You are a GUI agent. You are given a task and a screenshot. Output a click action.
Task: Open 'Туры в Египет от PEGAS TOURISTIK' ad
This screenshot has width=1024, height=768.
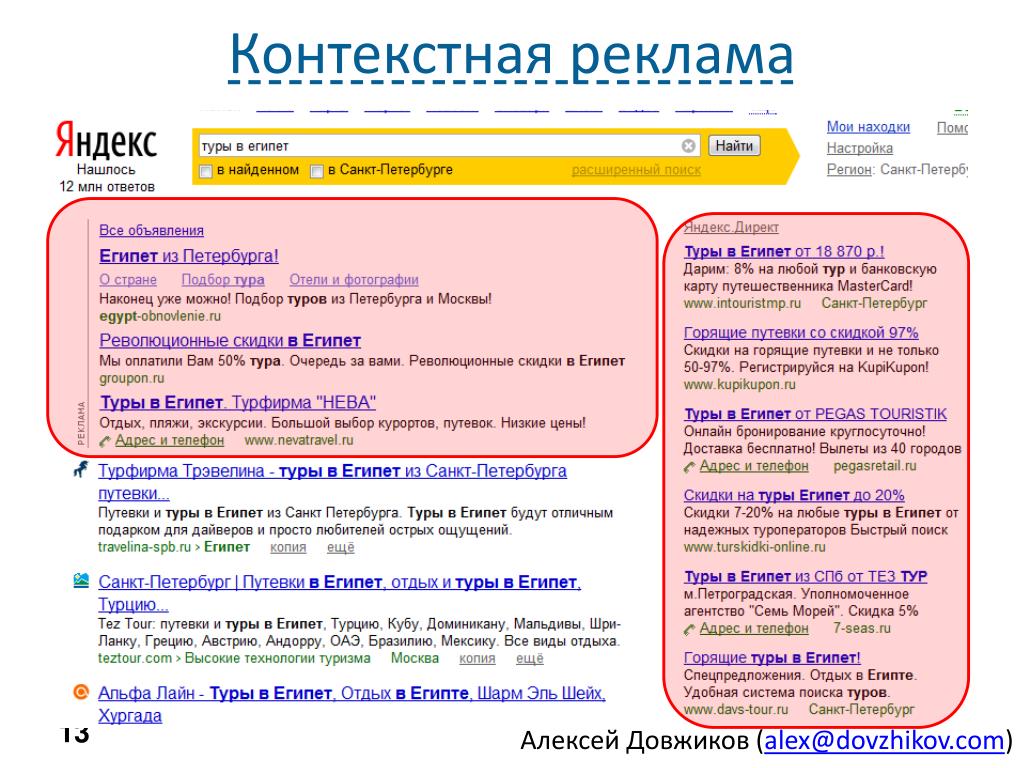click(x=815, y=414)
